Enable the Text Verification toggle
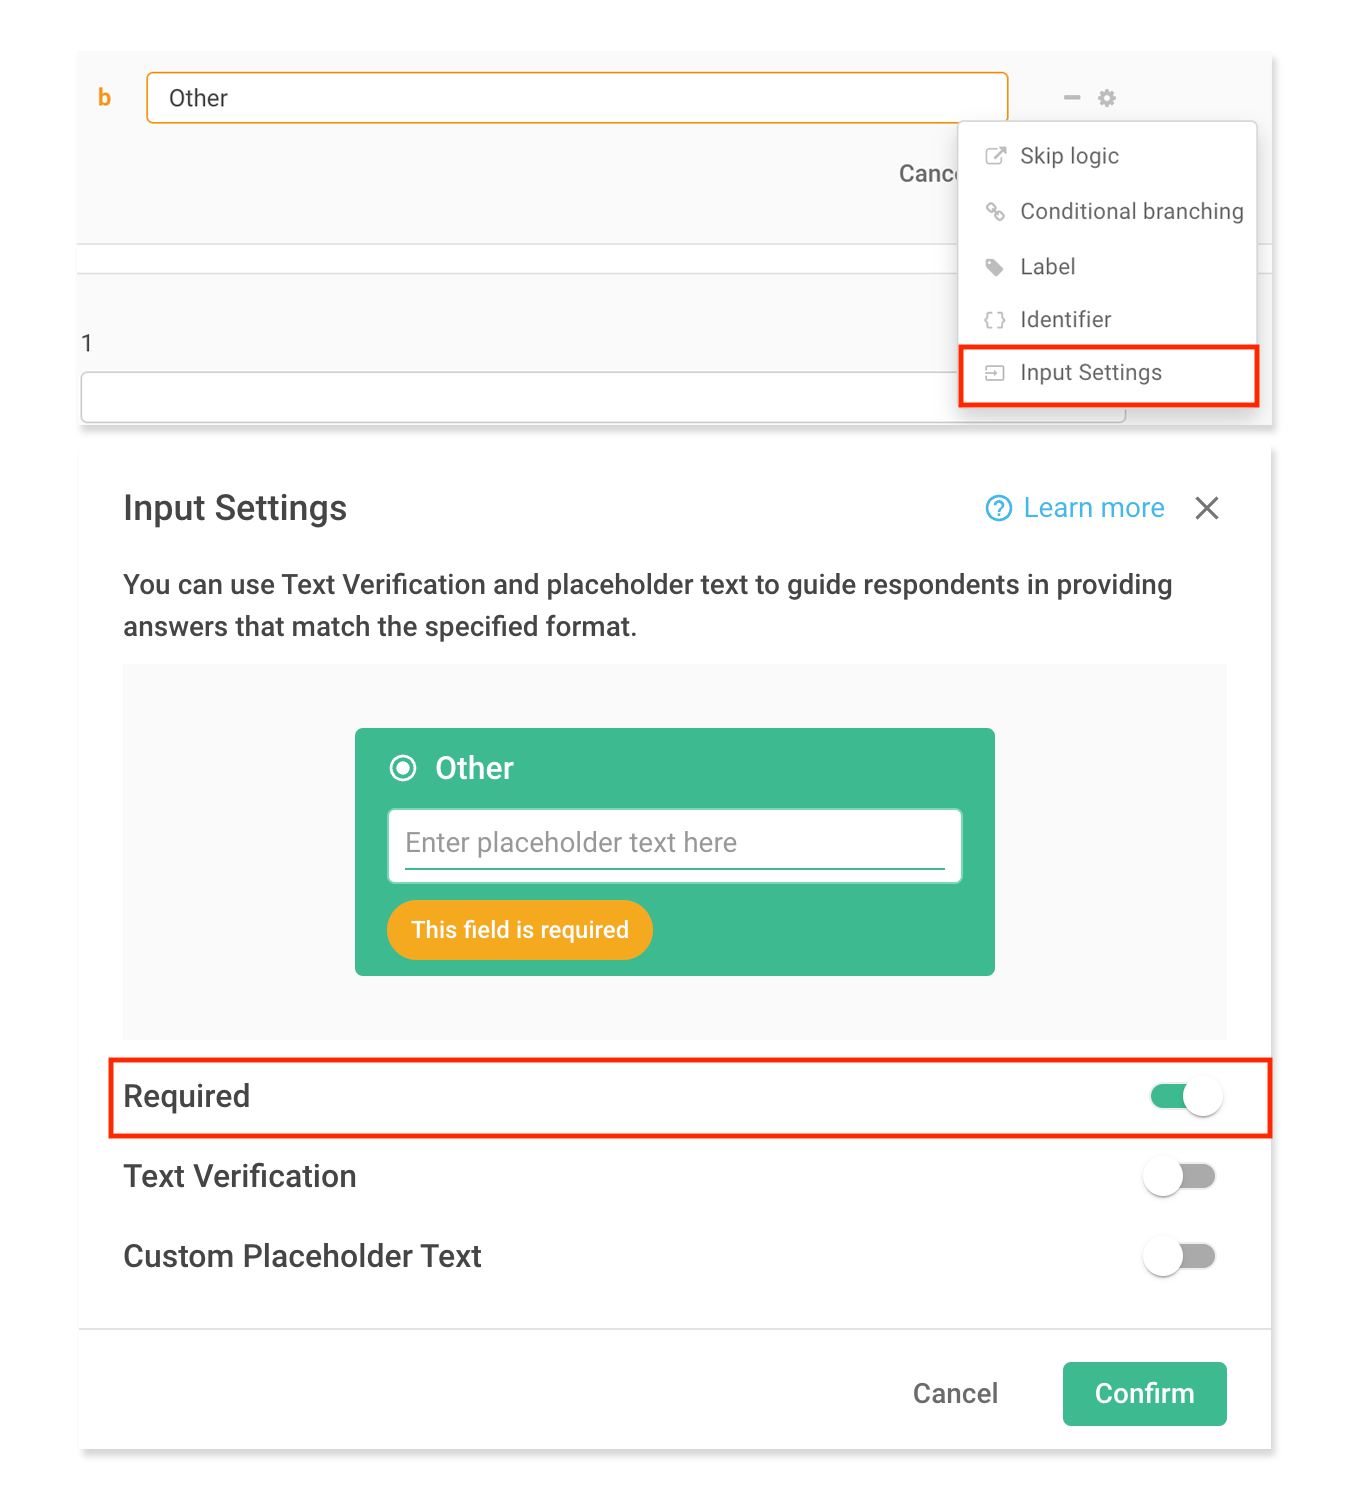The width and height of the screenshot is (1350, 1500). coord(1180,1176)
